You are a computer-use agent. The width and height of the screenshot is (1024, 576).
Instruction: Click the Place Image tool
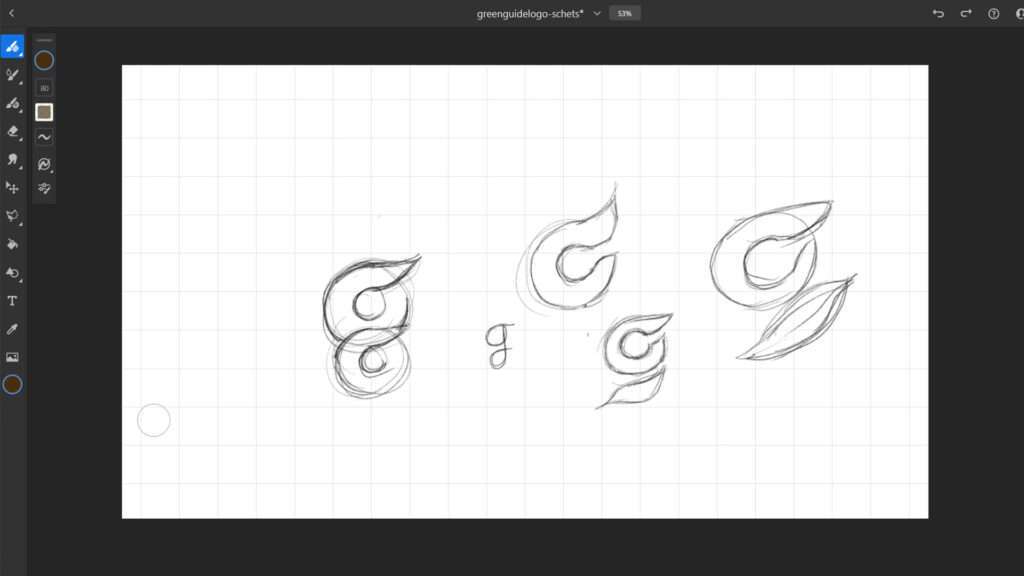pyautogui.click(x=13, y=357)
